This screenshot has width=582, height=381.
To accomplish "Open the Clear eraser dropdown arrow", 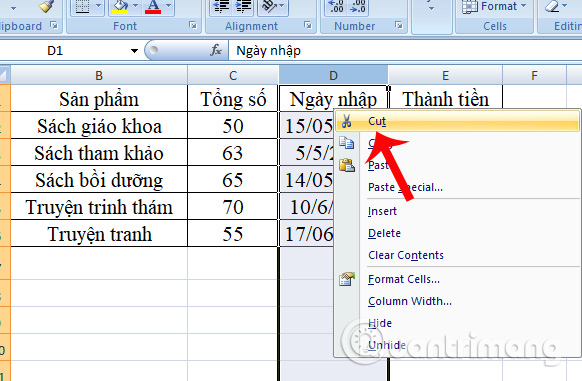I will pyautogui.click(x=565, y=6).
